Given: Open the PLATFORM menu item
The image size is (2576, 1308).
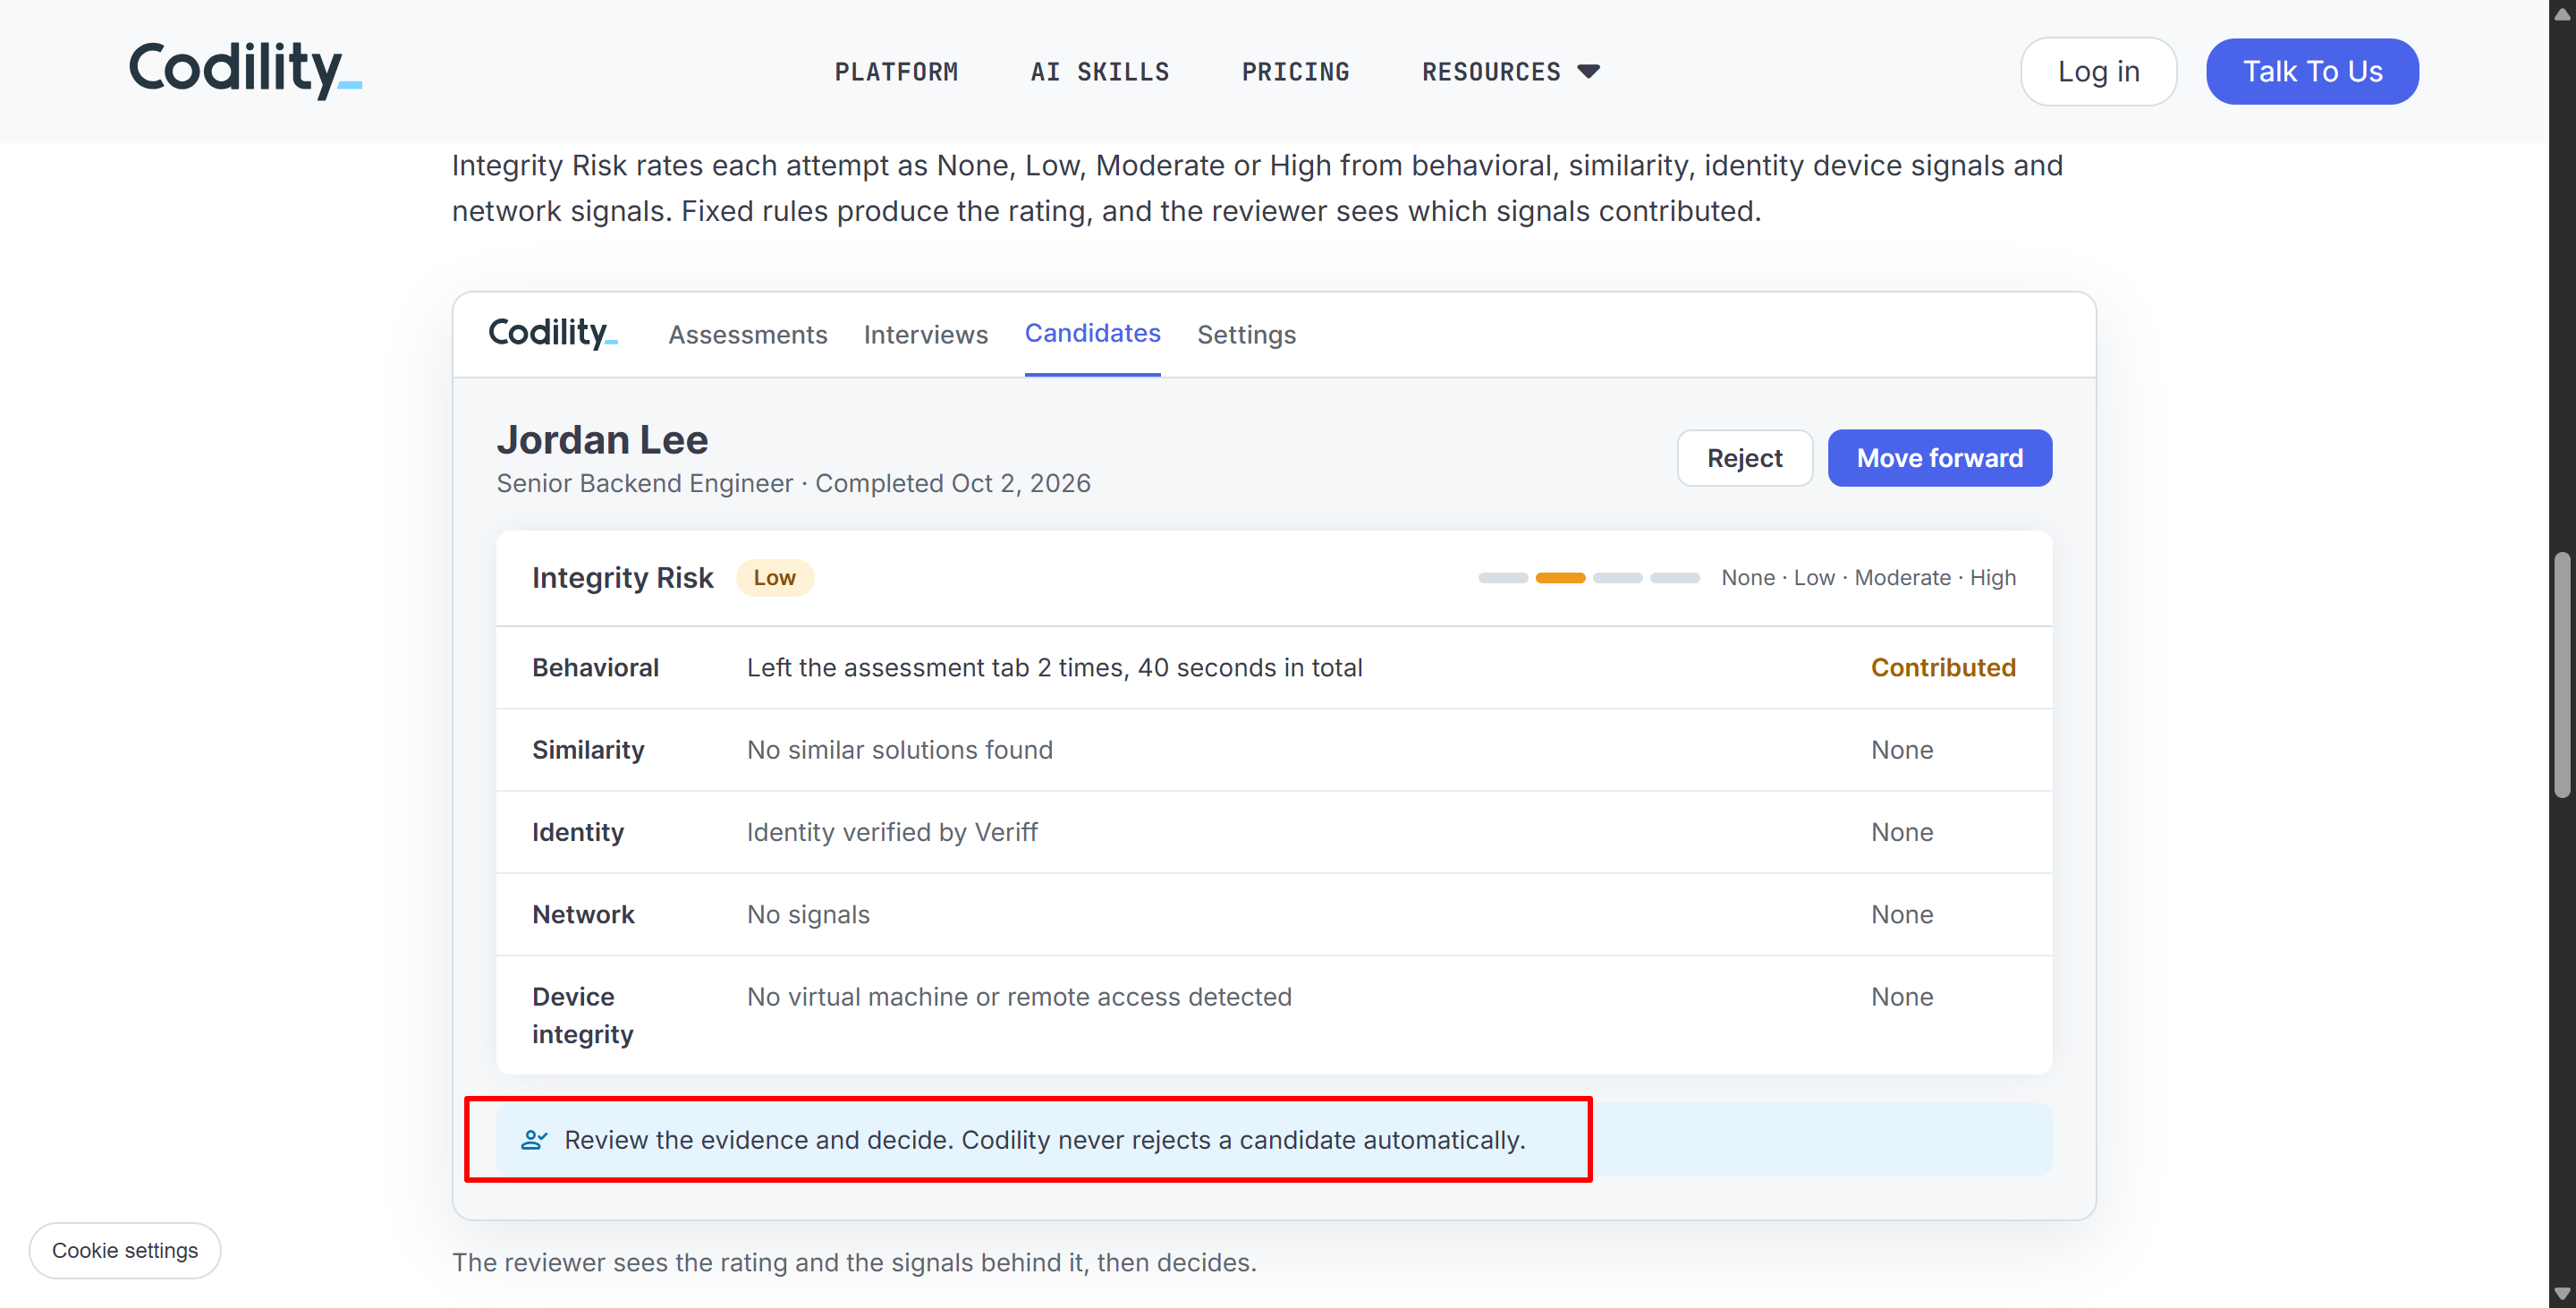Looking at the screenshot, I should click(x=896, y=72).
